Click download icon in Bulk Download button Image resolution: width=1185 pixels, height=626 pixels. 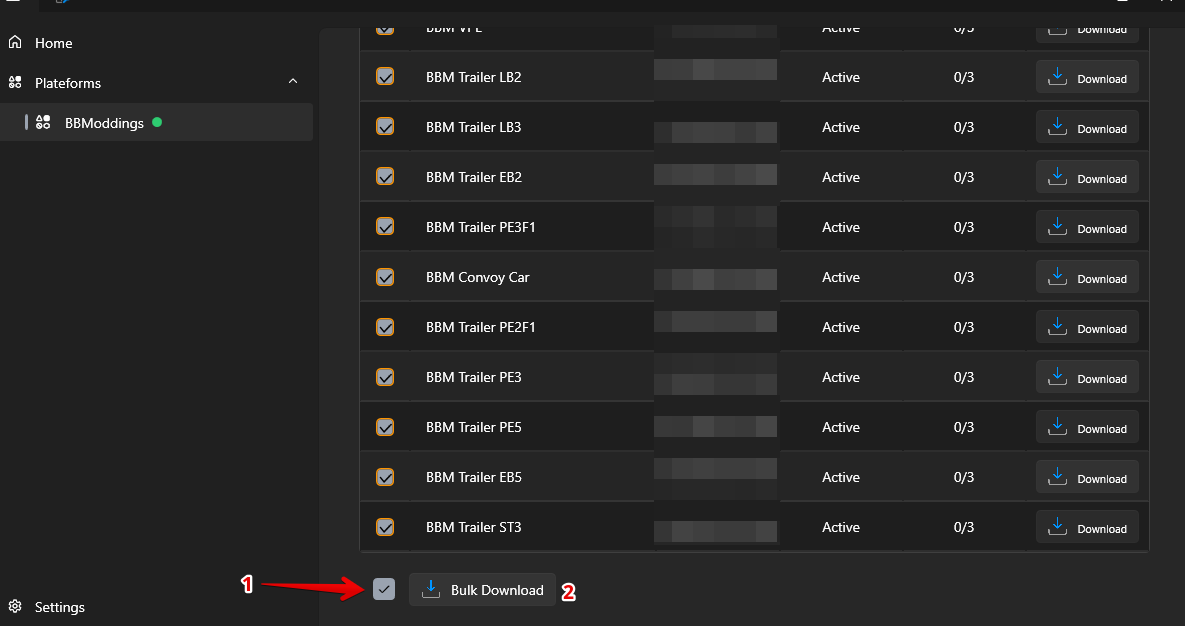(x=431, y=589)
